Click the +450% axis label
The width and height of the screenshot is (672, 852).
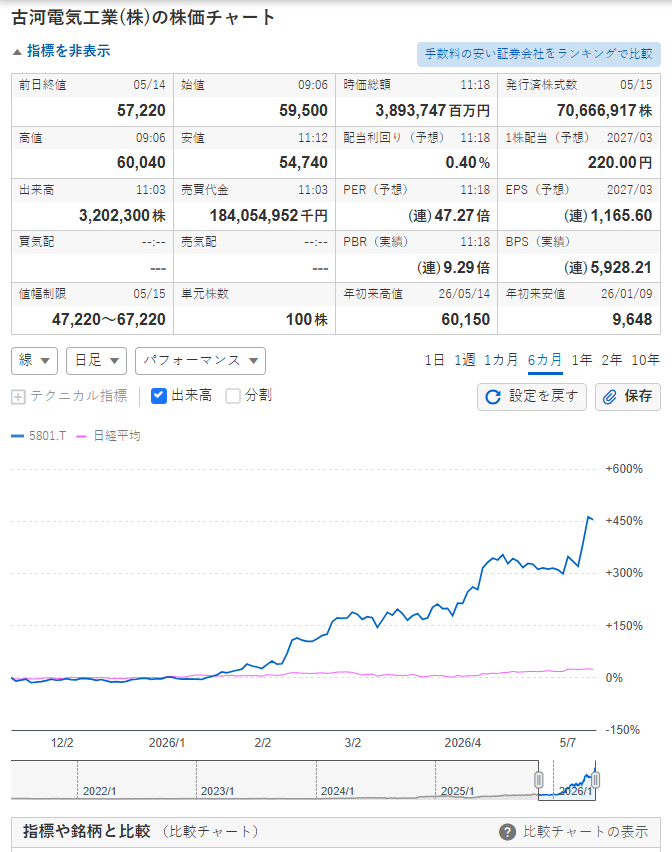[624, 521]
